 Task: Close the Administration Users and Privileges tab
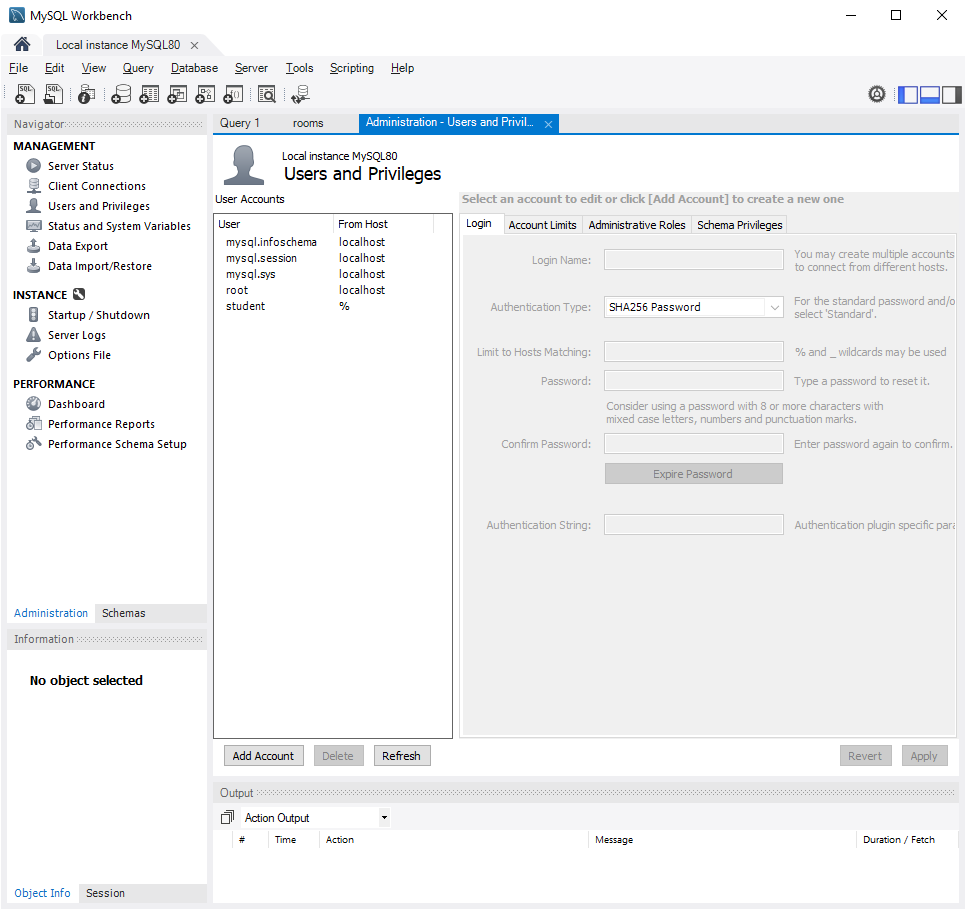[x=548, y=124]
